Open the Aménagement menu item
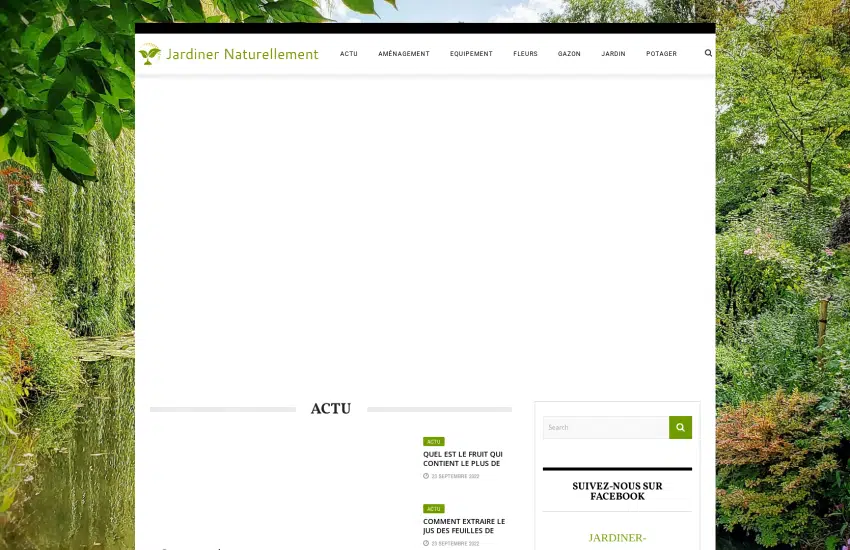The width and height of the screenshot is (850, 550). pyautogui.click(x=404, y=54)
